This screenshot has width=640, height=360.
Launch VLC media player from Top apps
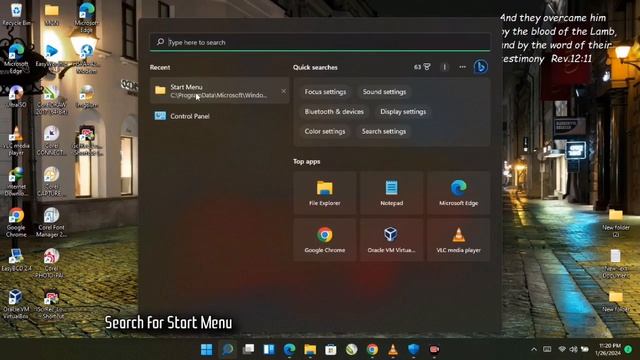[458, 240]
